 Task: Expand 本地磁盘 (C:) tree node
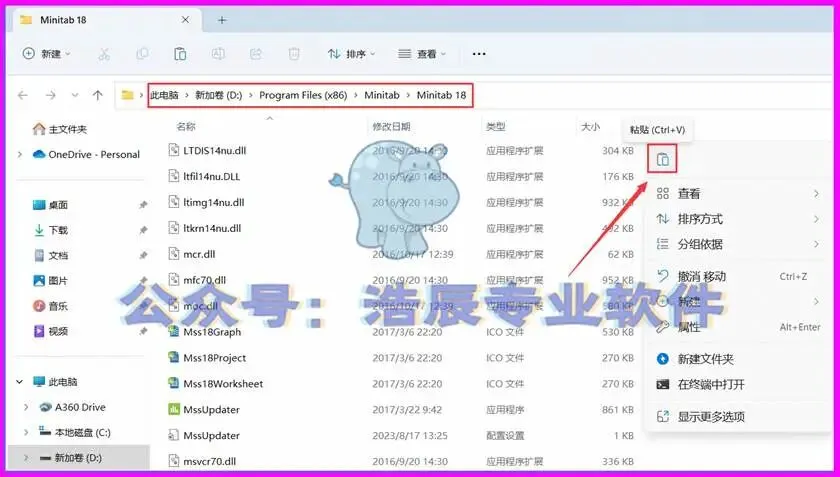[26, 433]
